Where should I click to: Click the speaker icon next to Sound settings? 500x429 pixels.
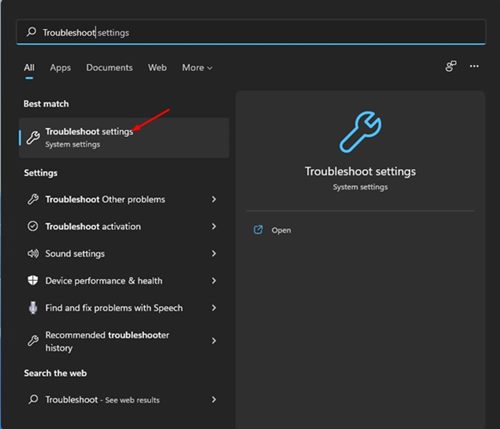point(33,253)
